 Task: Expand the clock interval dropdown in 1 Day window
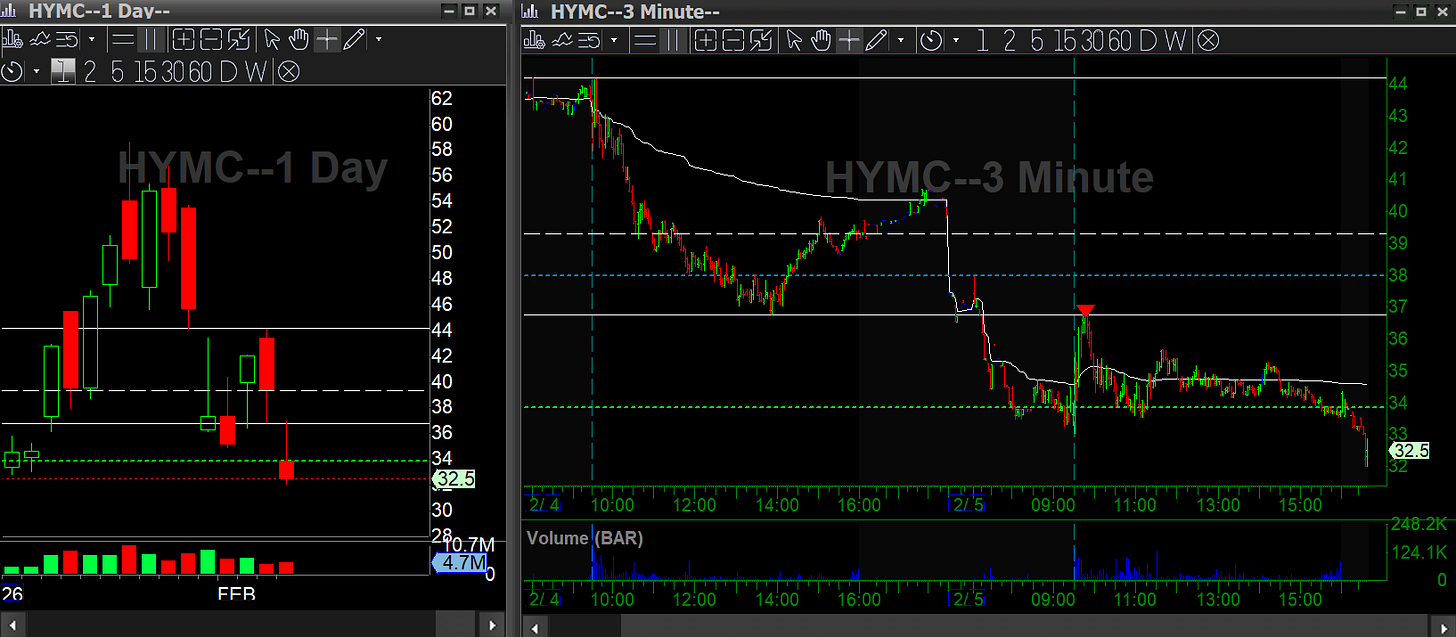coord(36,71)
